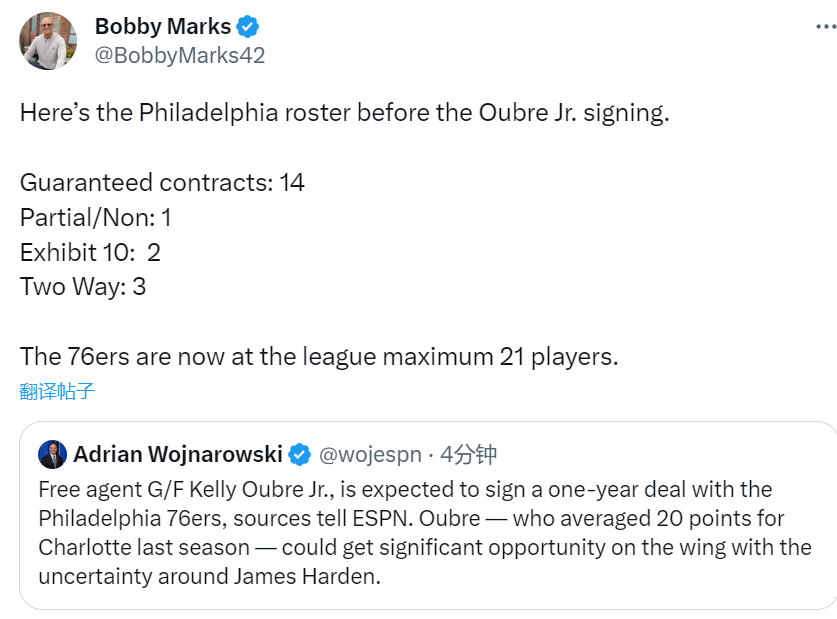Click the 'league maximum 21 players' sentence
837x619 pixels.
click(319, 356)
